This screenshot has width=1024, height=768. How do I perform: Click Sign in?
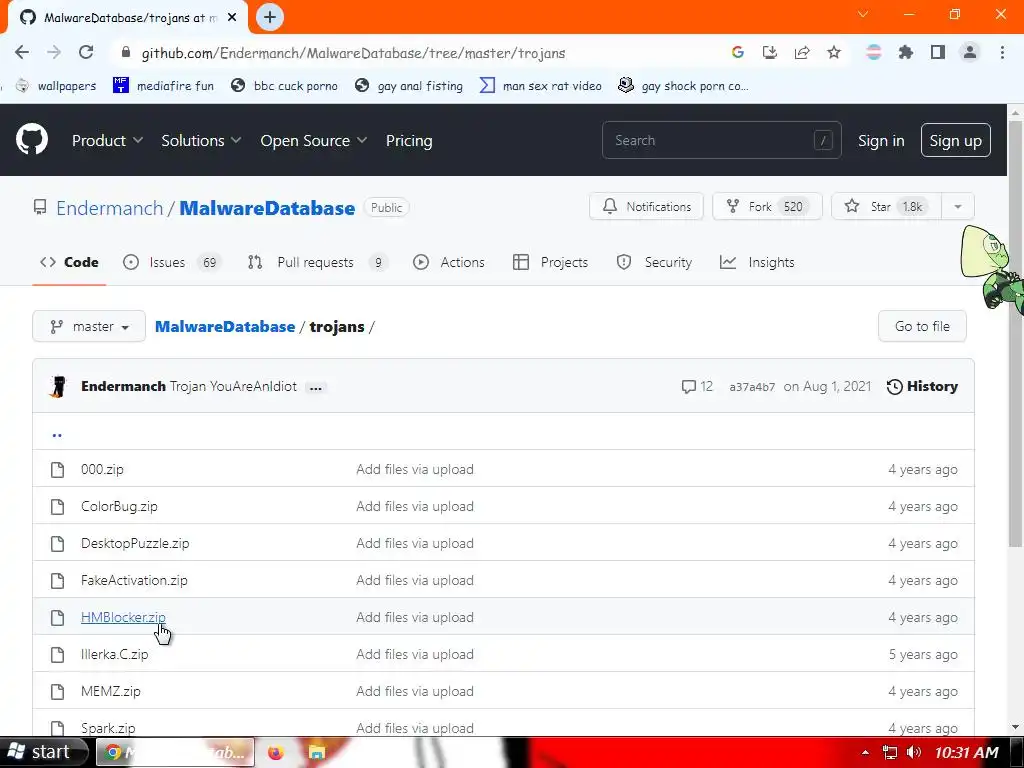pos(881,140)
